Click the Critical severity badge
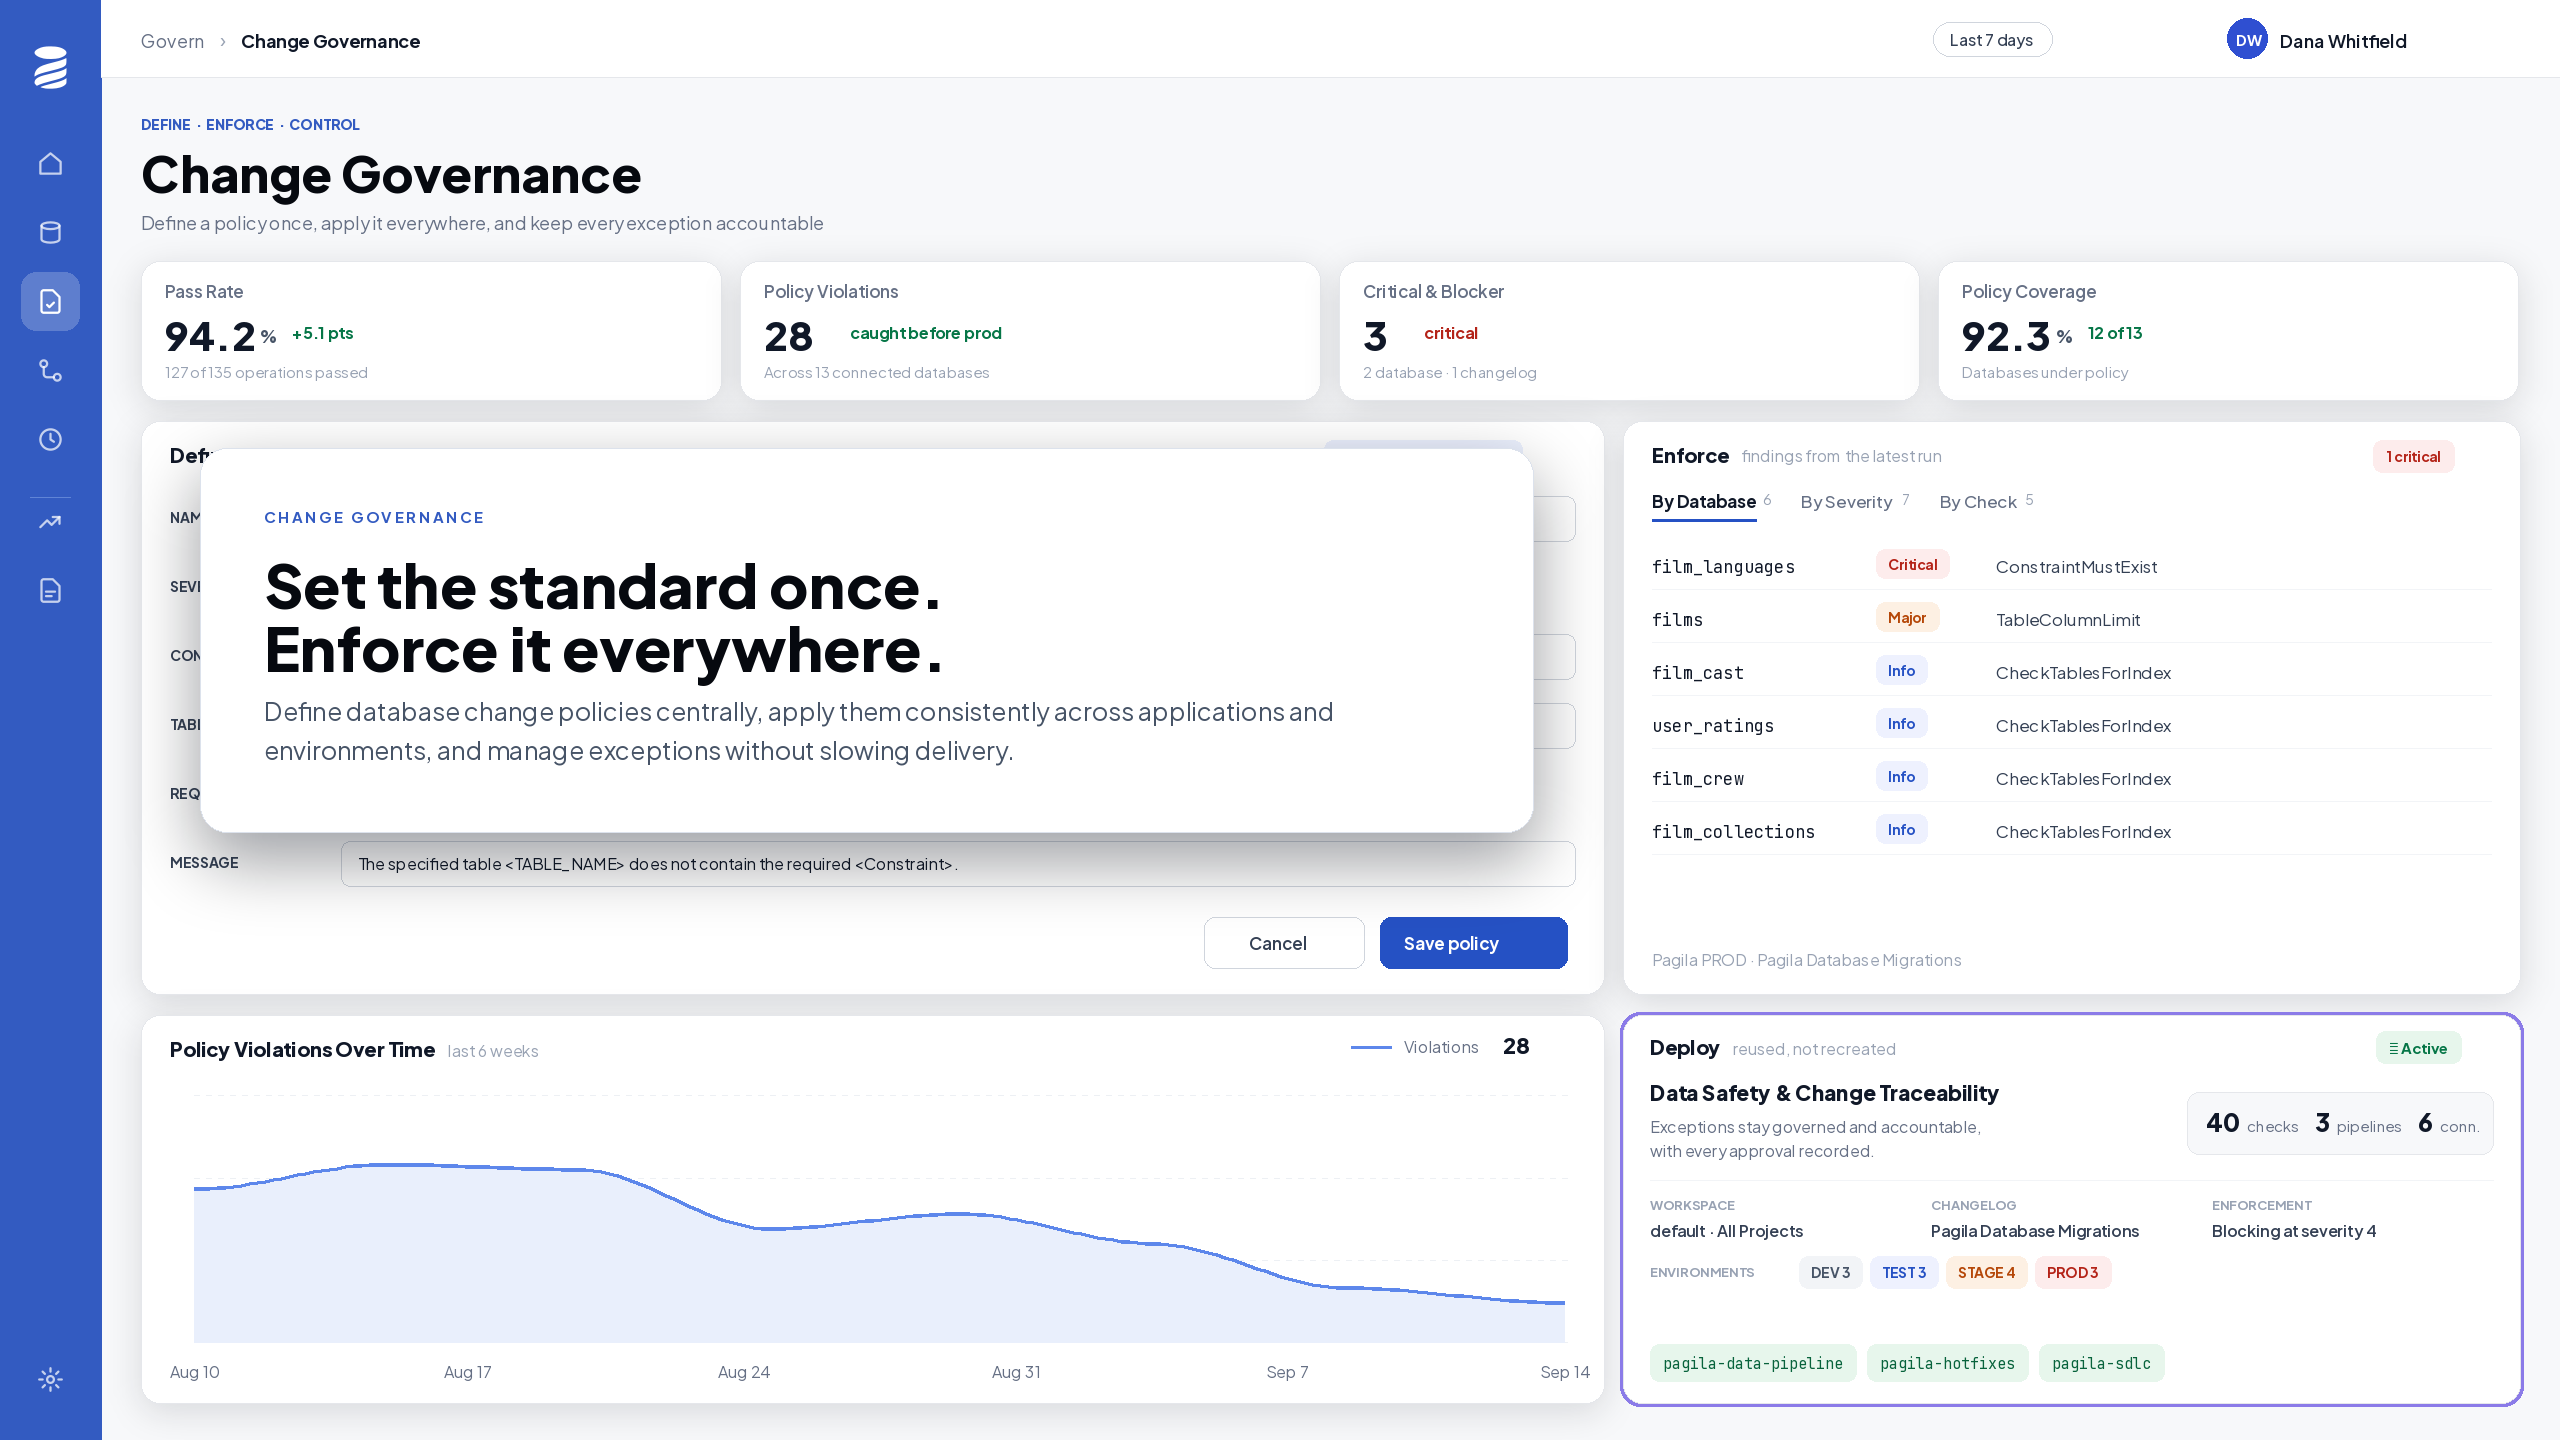 click(1912, 565)
